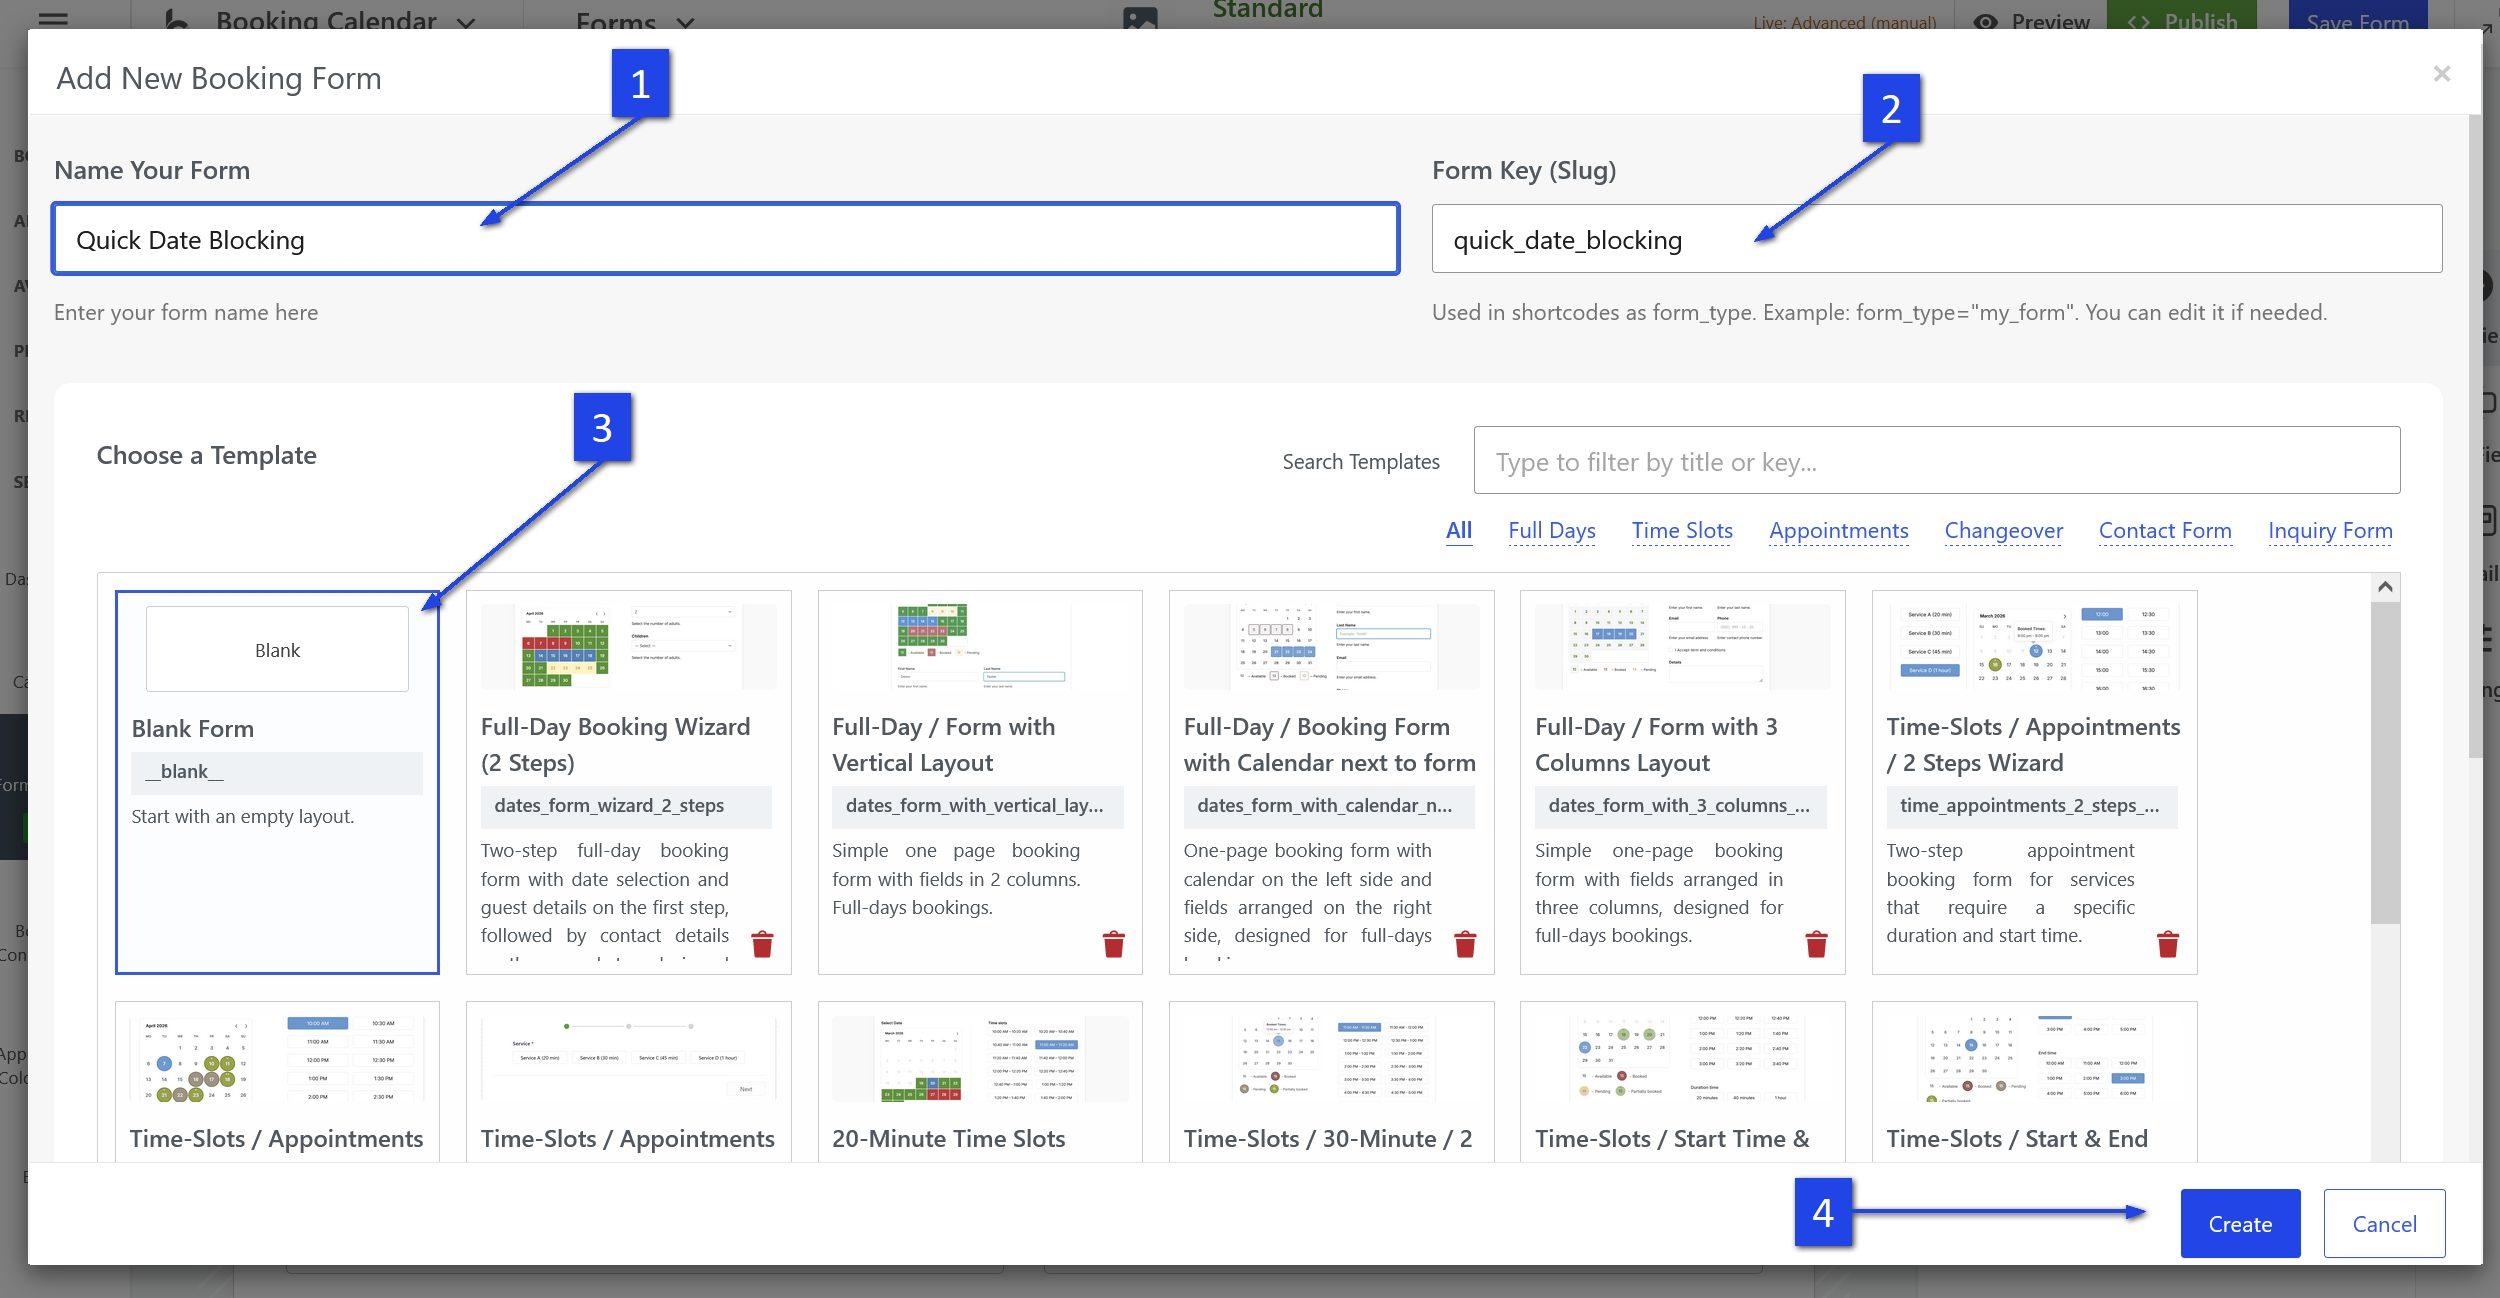Show Time Slots templates only
The image size is (2500, 1298).
[x=1682, y=531]
